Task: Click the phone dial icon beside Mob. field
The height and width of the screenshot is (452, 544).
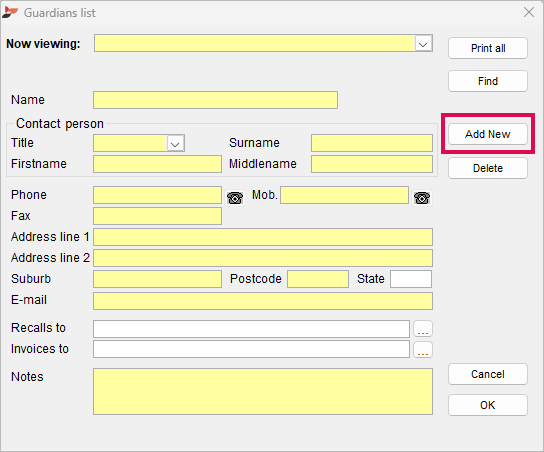Action: tap(422, 198)
